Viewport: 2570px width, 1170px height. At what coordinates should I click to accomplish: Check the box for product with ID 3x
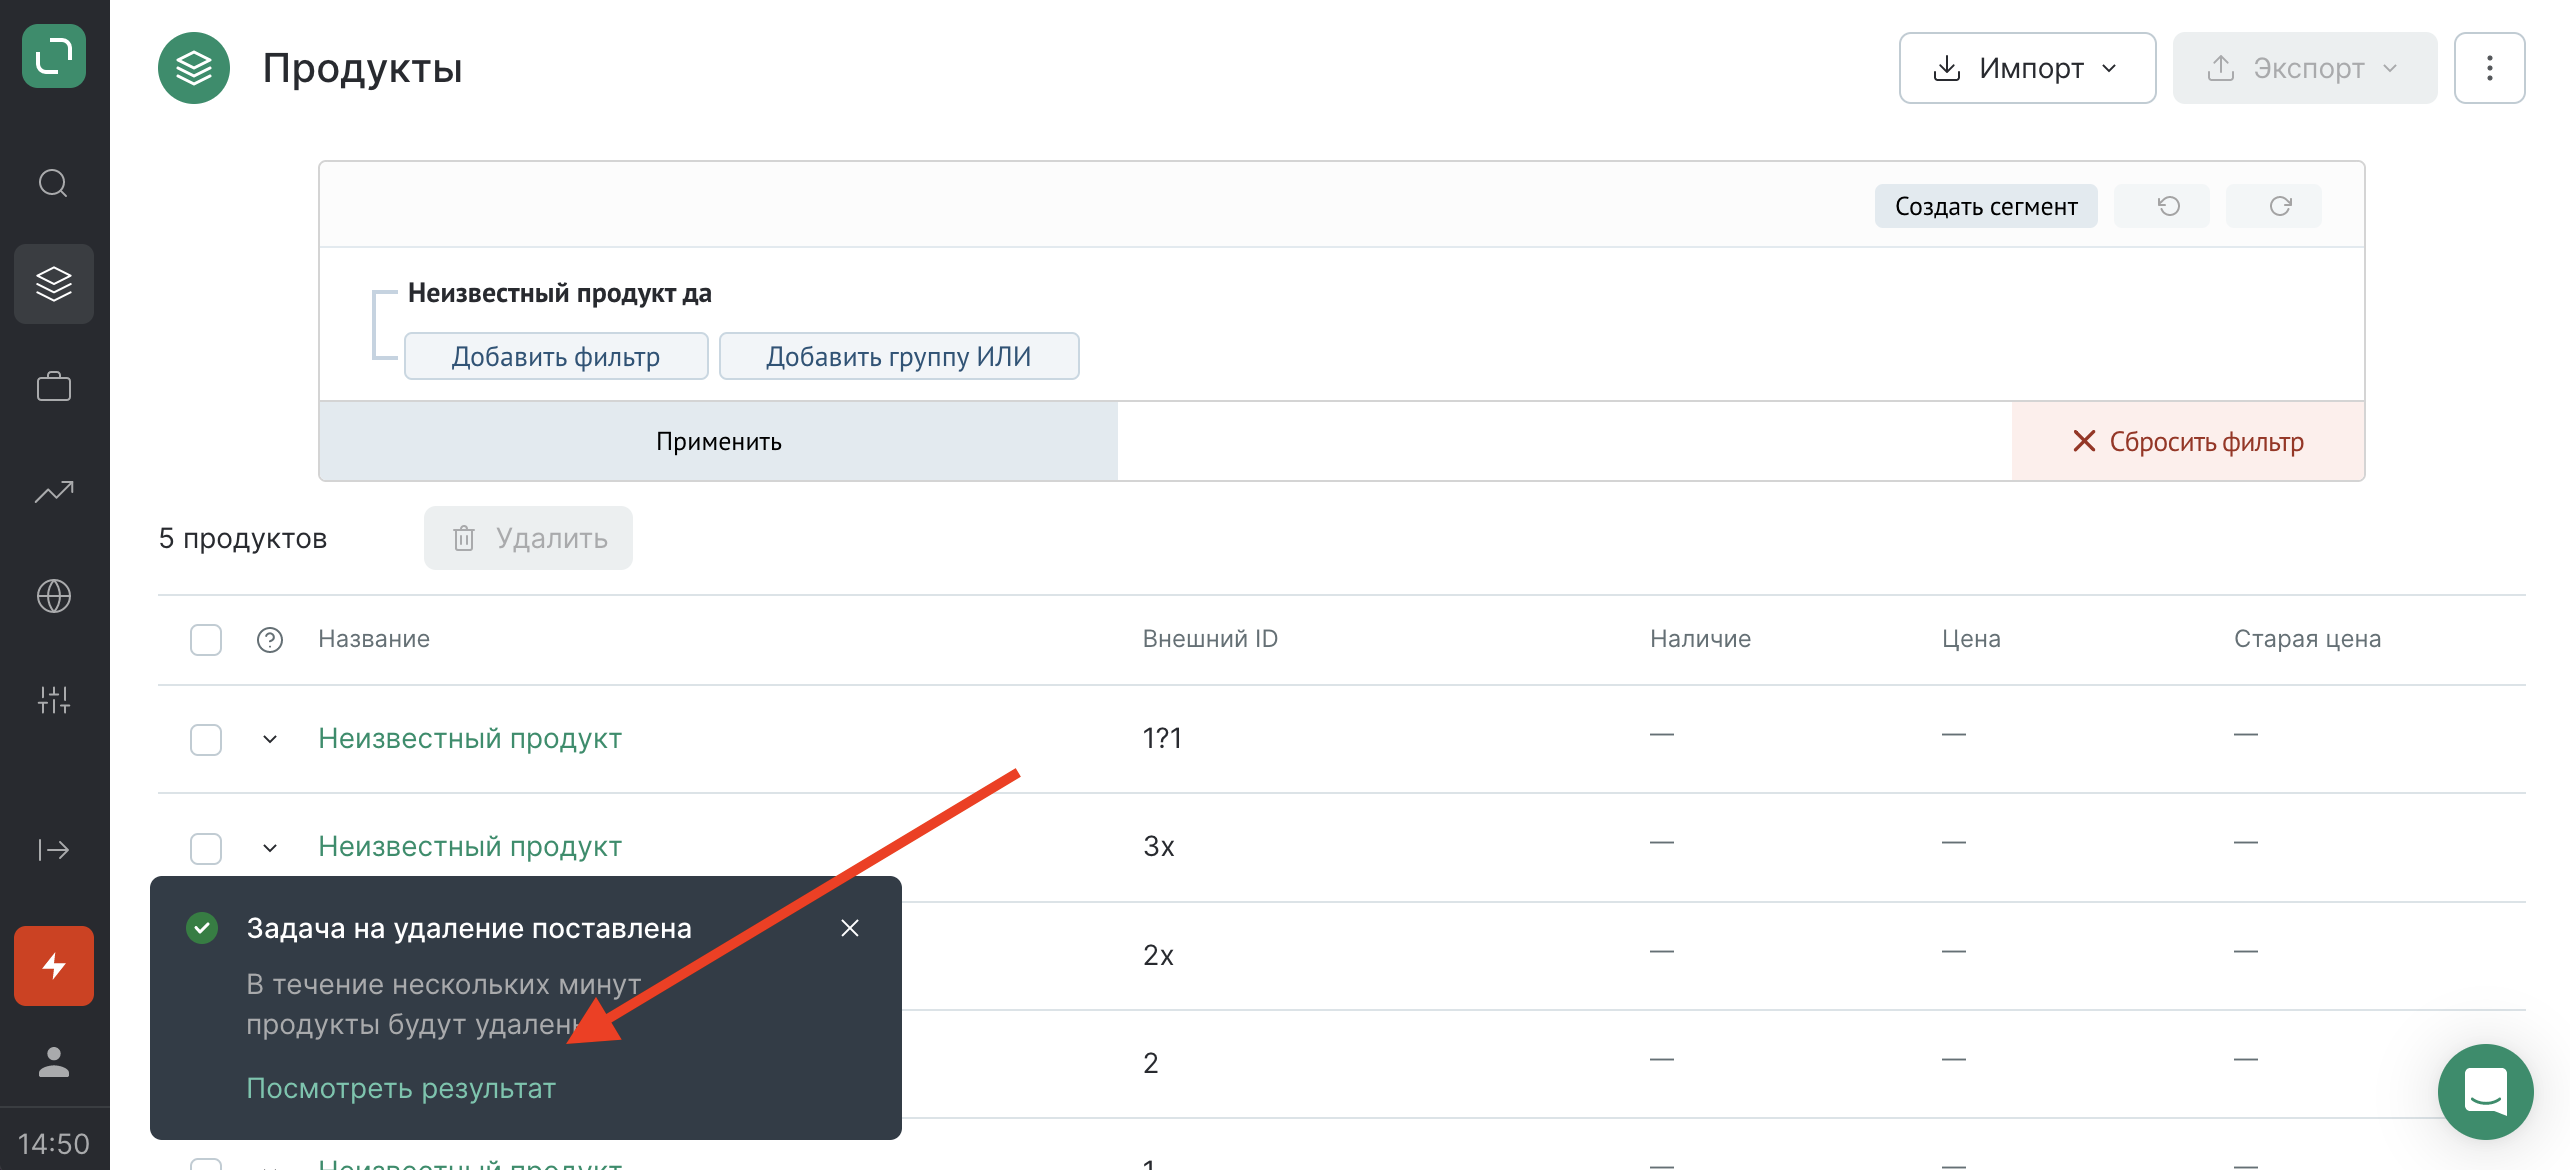(206, 848)
